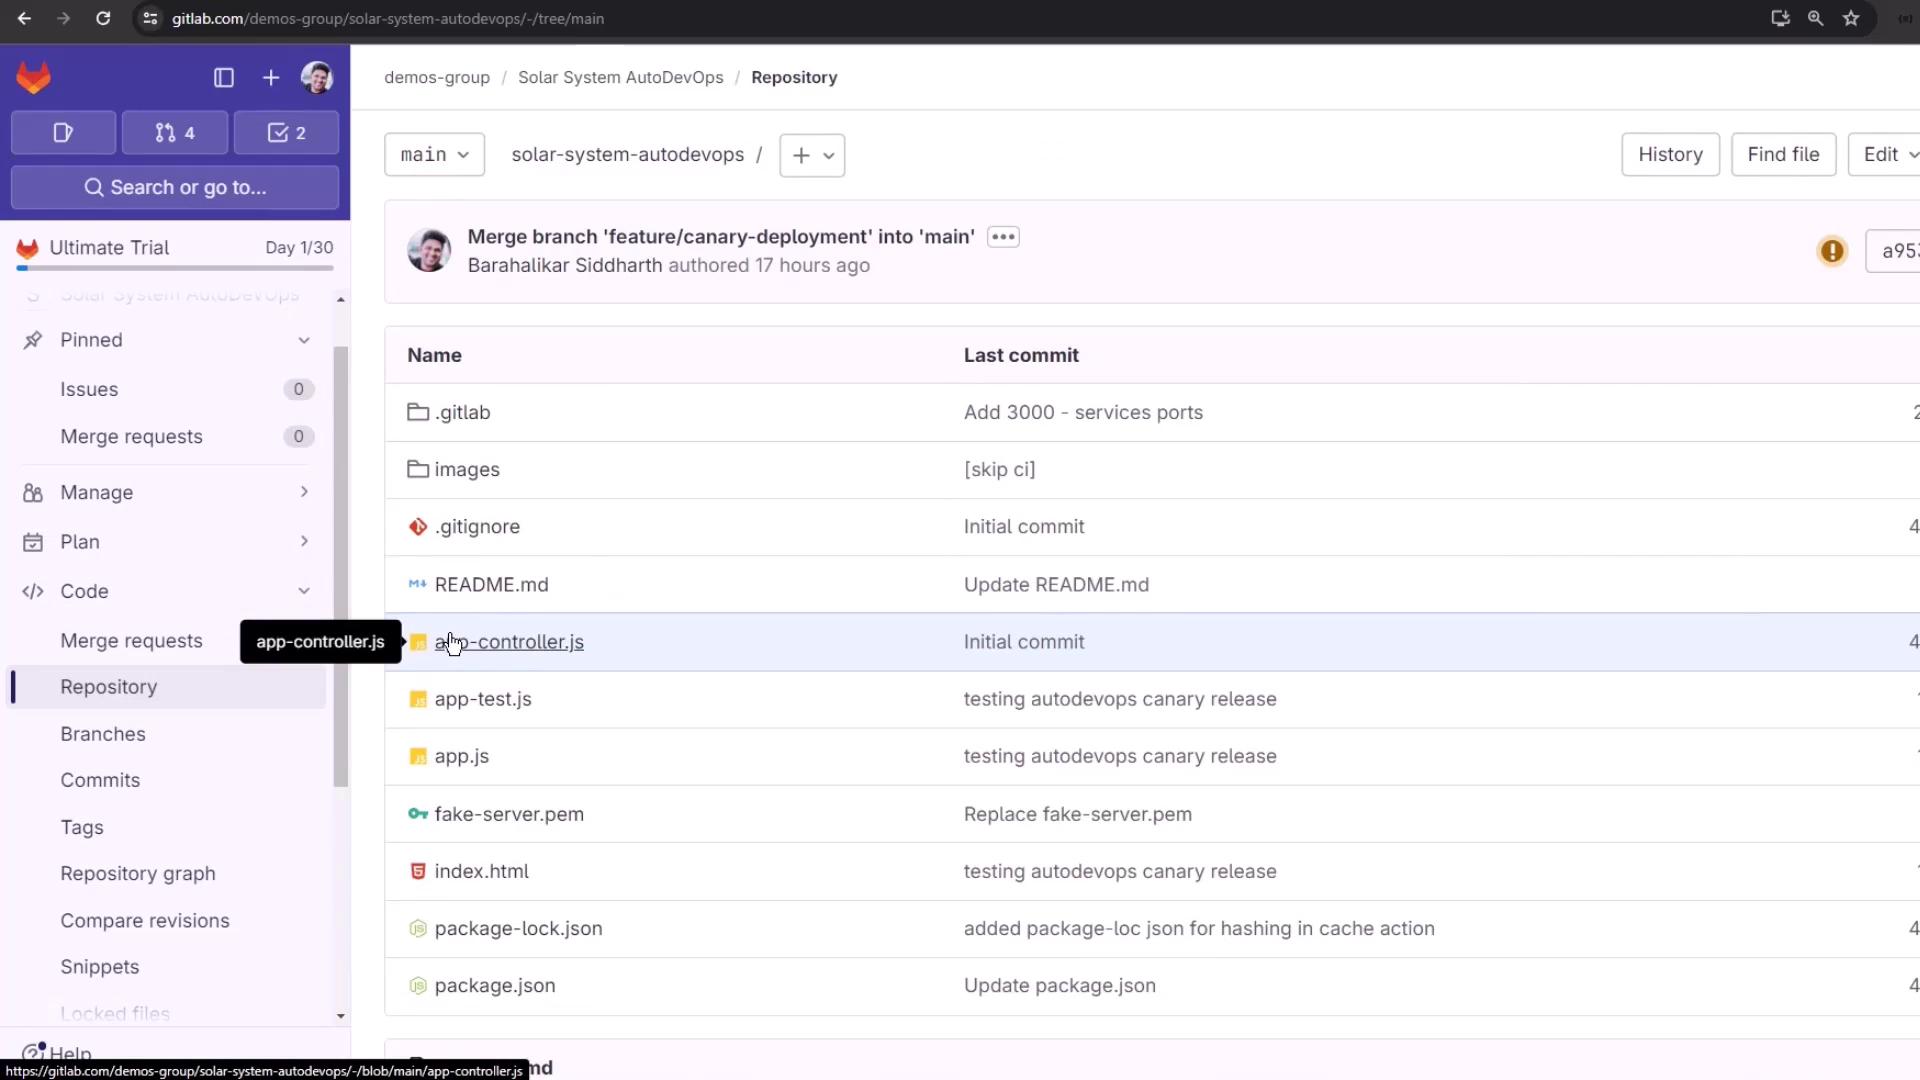Click the GitLab fox logo

[x=33, y=78]
